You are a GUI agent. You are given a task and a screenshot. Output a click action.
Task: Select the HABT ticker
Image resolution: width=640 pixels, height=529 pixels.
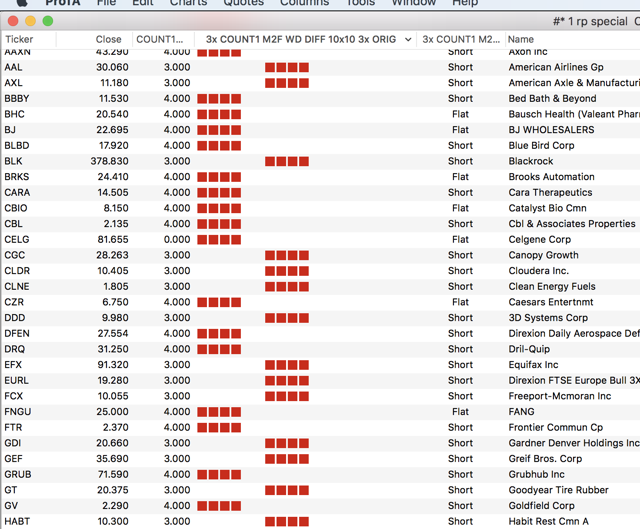17,521
